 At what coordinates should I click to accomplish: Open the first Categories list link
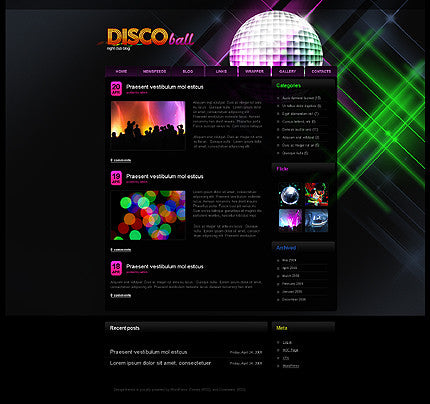click(301, 98)
